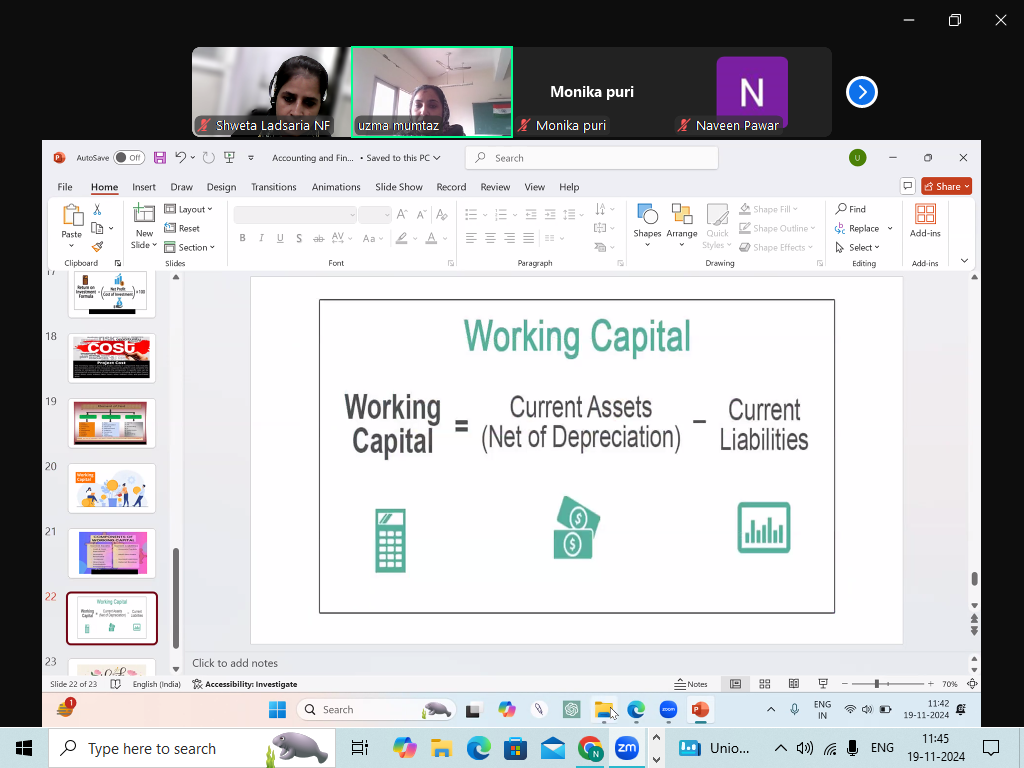Toggle the Notes pane button
The height and width of the screenshot is (768, 1024).
point(691,684)
